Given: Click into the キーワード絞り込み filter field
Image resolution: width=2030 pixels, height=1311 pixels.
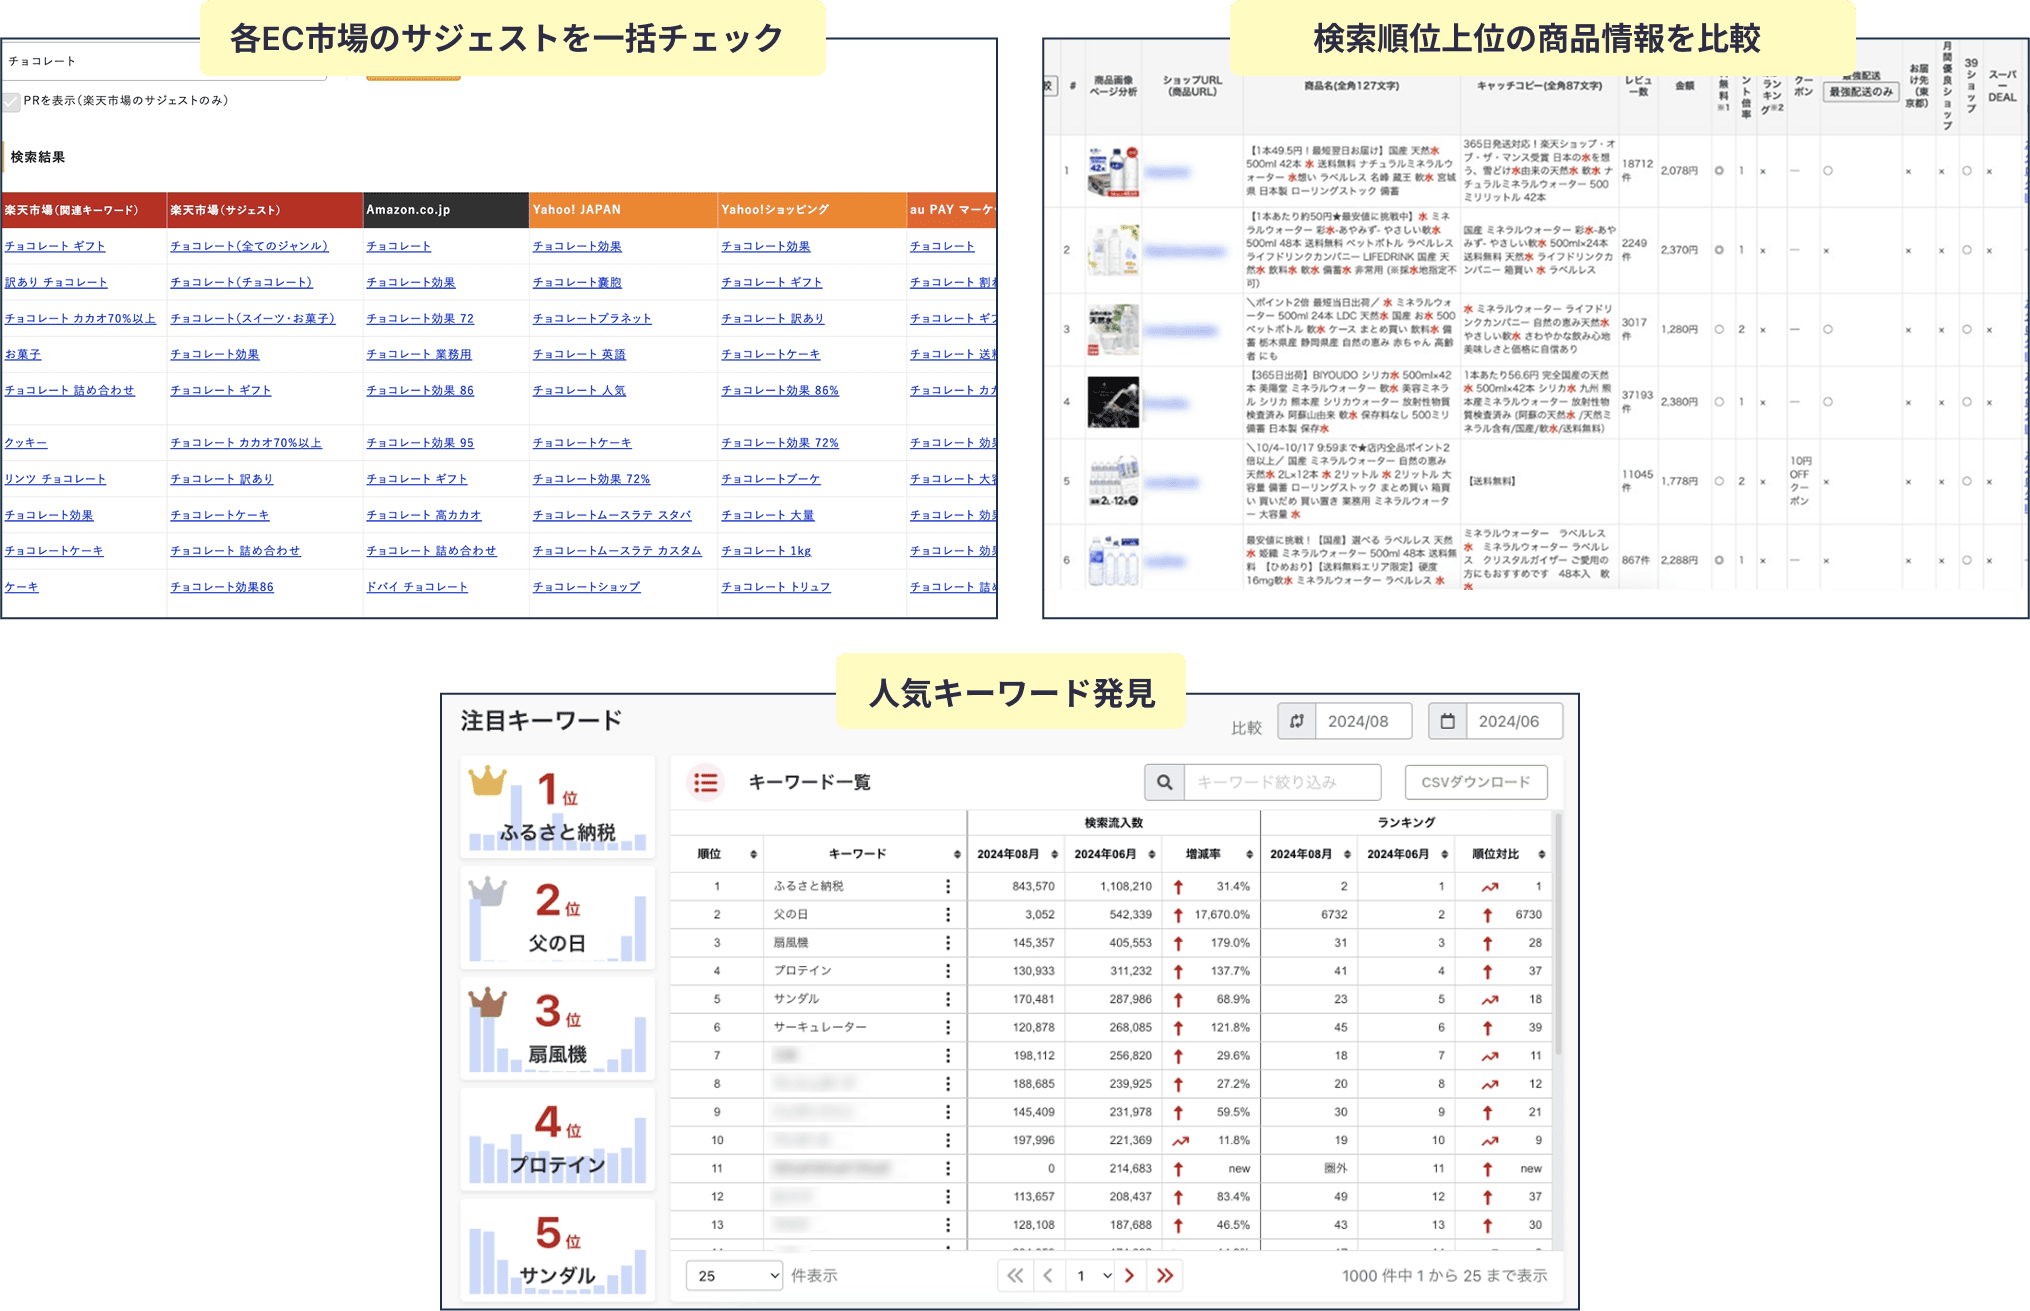Looking at the screenshot, I should pyautogui.click(x=1283, y=782).
